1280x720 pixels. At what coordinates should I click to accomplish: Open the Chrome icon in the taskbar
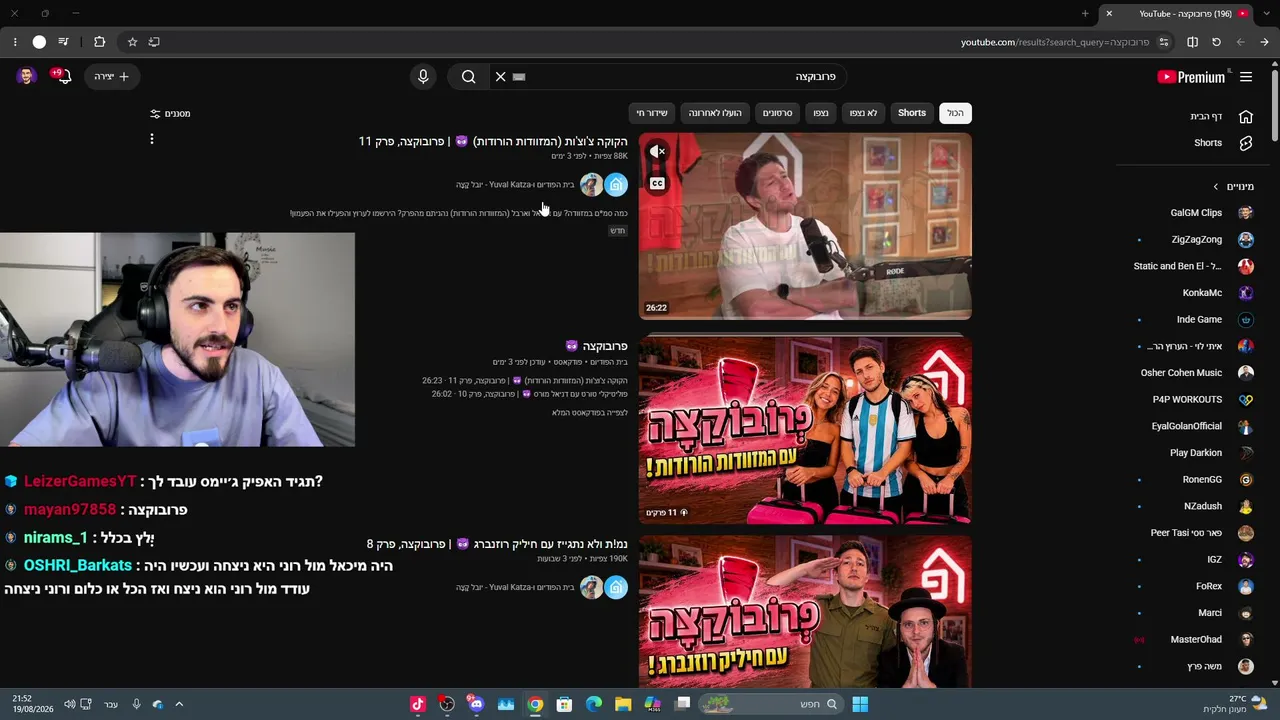[535, 704]
